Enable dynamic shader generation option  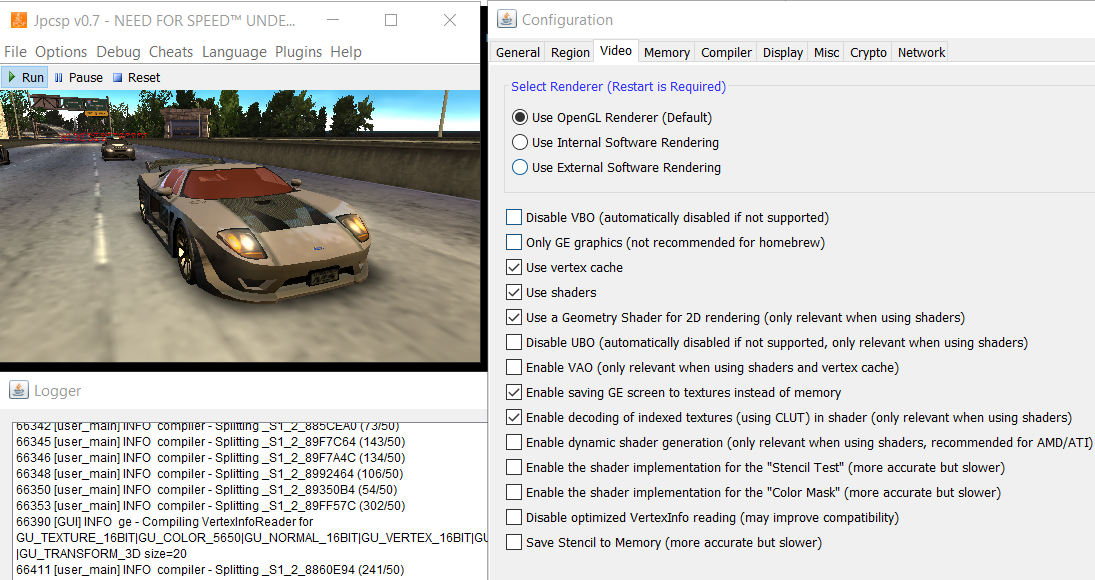click(x=514, y=442)
